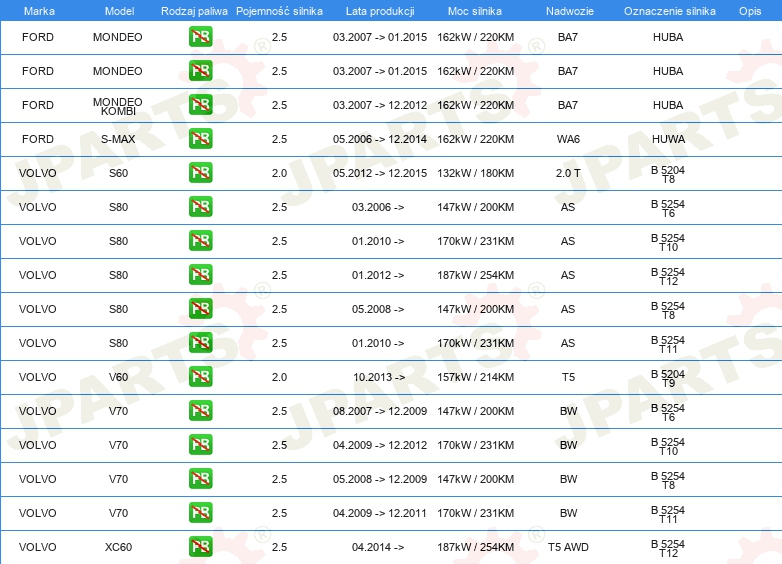Click the fuel icon in the Volvo V60 row
The height and width of the screenshot is (564, 782).
pos(200,377)
